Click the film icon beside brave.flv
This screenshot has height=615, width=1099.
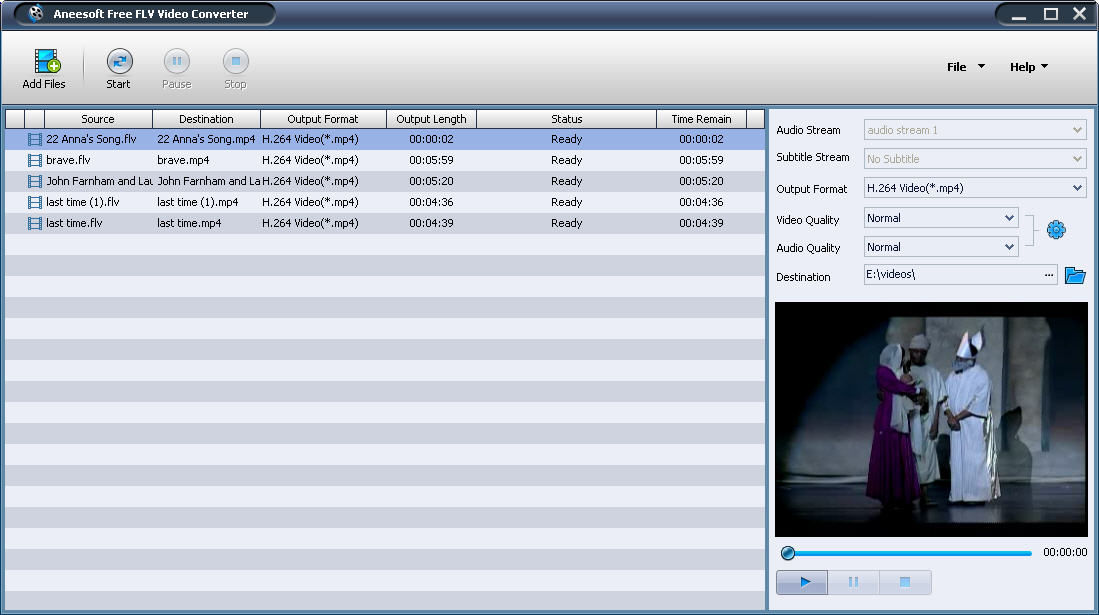[x=35, y=160]
